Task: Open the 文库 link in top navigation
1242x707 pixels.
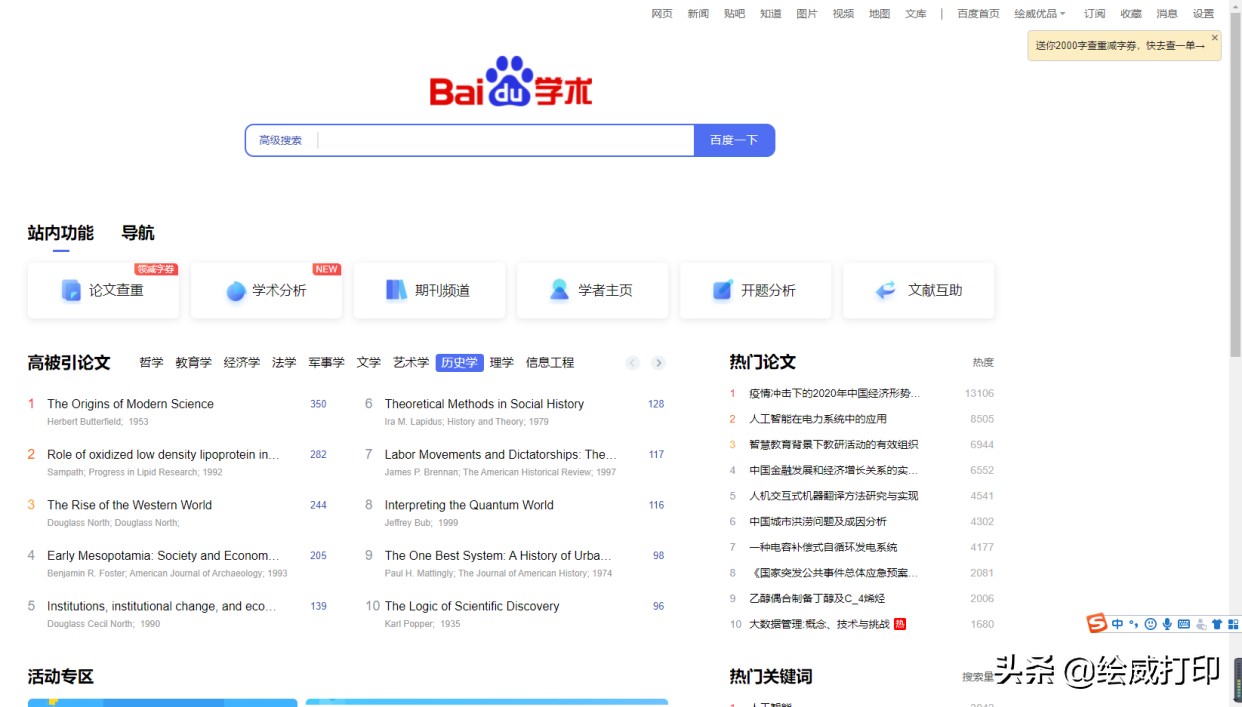Action: click(916, 14)
